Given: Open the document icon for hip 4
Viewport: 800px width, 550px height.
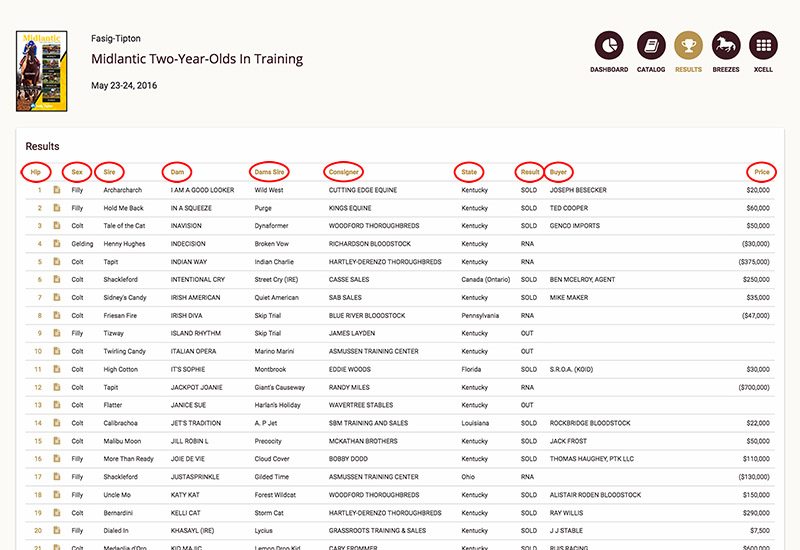Looking at the screenshot, I should click(57, 243).
